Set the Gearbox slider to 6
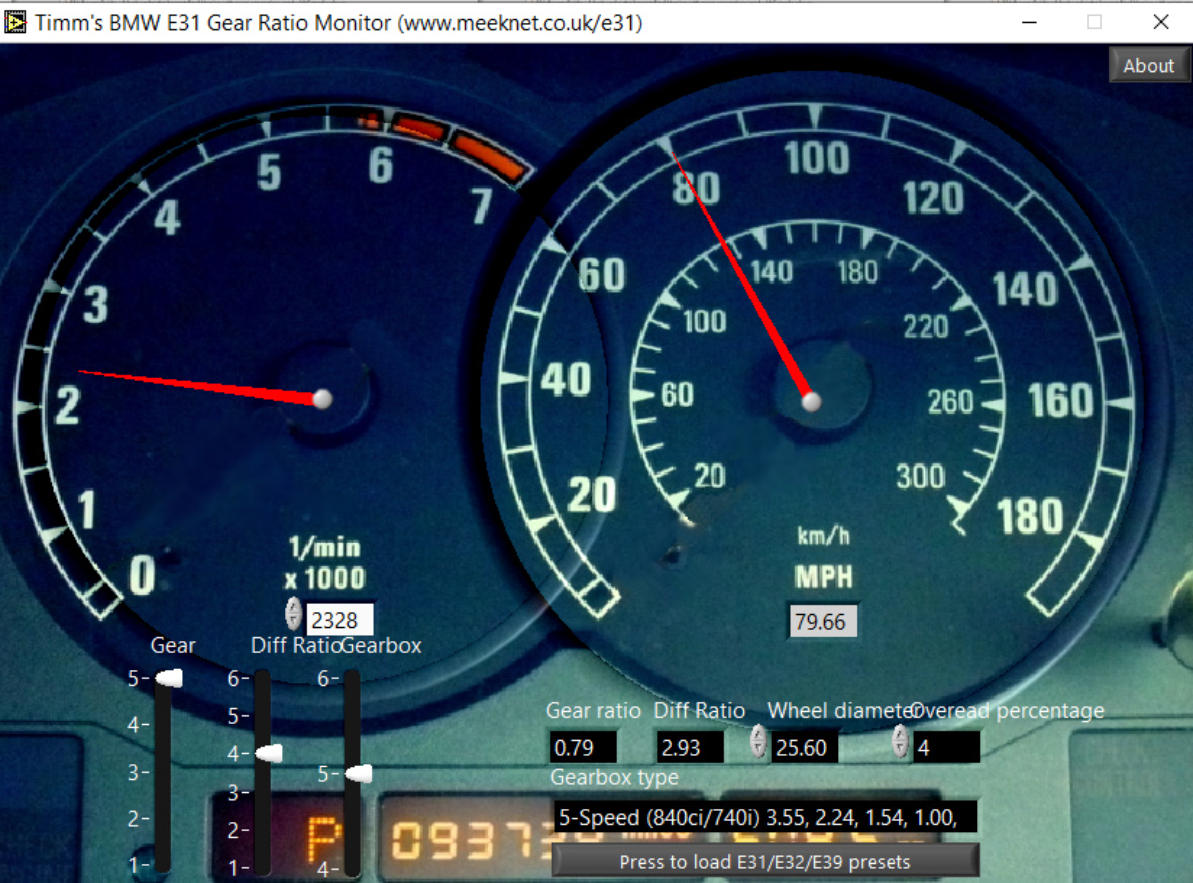The height and width of the screenshot is (883, 1193). [x=352, y=678]
